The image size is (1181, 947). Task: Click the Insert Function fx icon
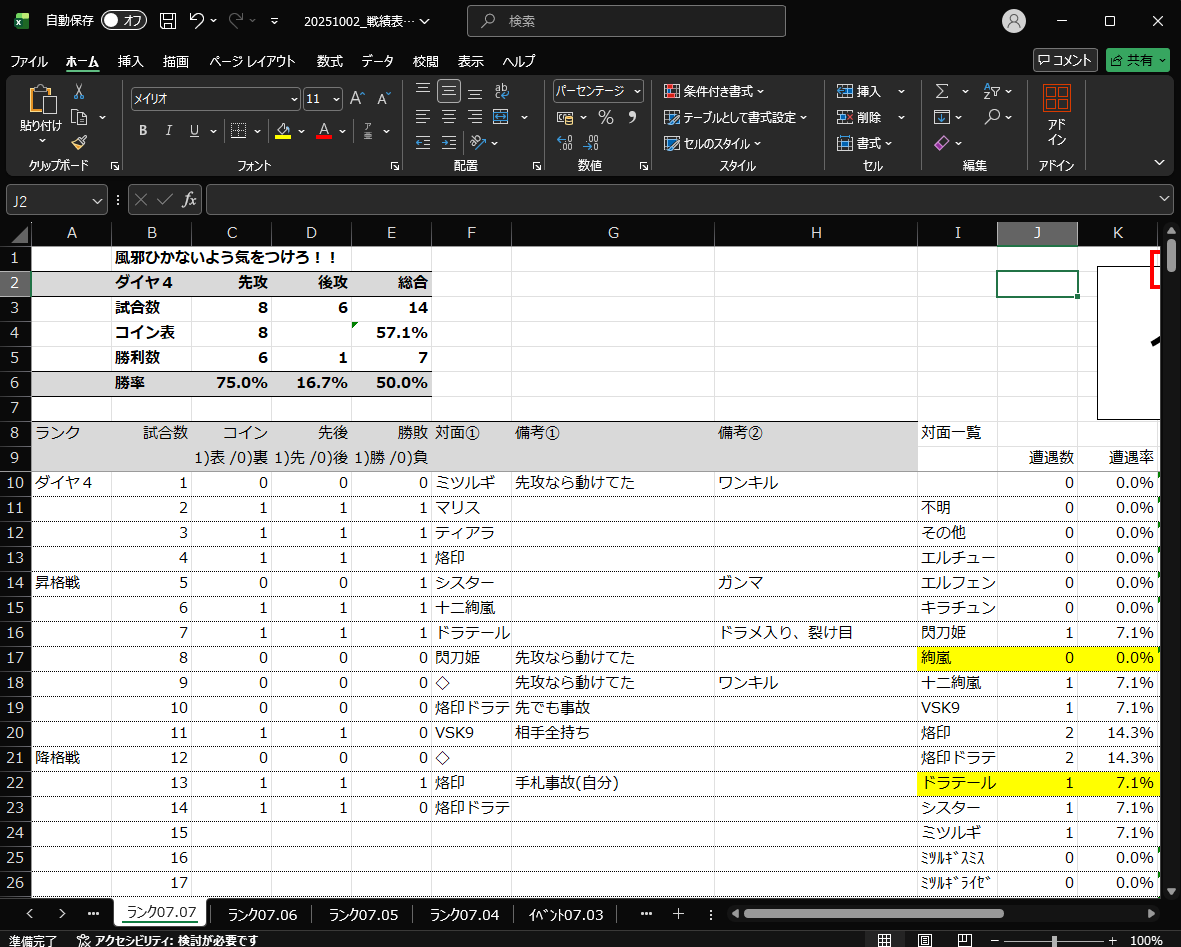pyautogui.click(x=189, y=200)
